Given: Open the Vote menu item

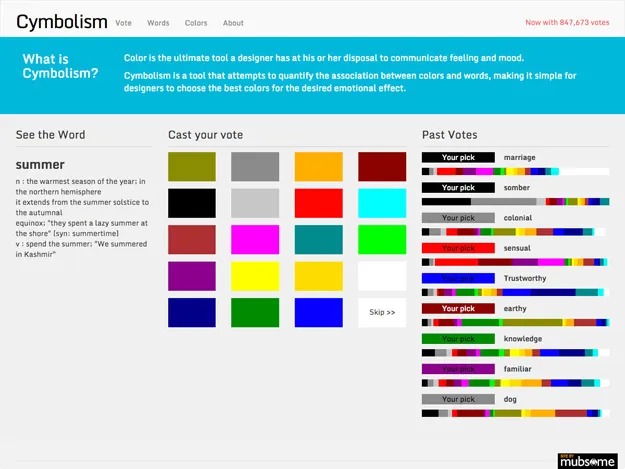Looking at the screenshot, I should pos(124,22).
